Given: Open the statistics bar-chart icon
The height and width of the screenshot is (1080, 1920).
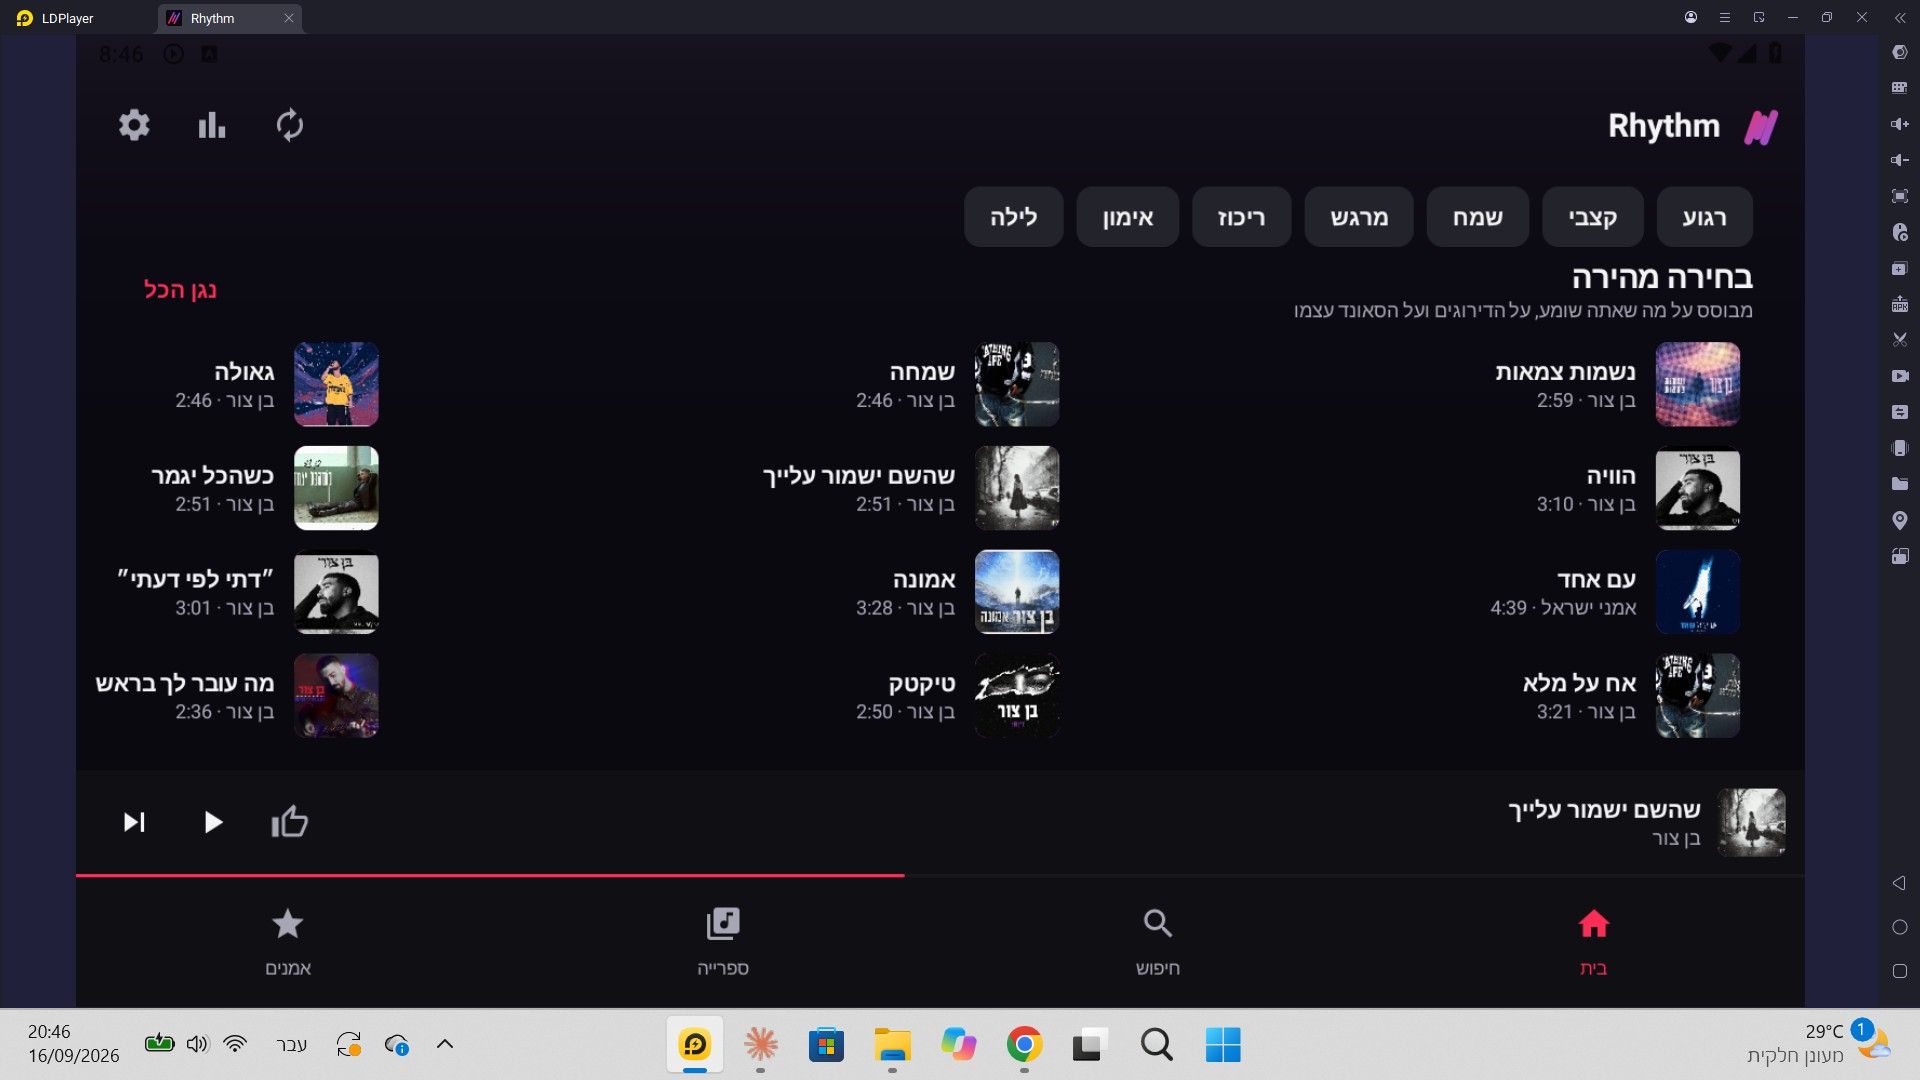Looking at the screenshot, I should click(x=211, y=125).
